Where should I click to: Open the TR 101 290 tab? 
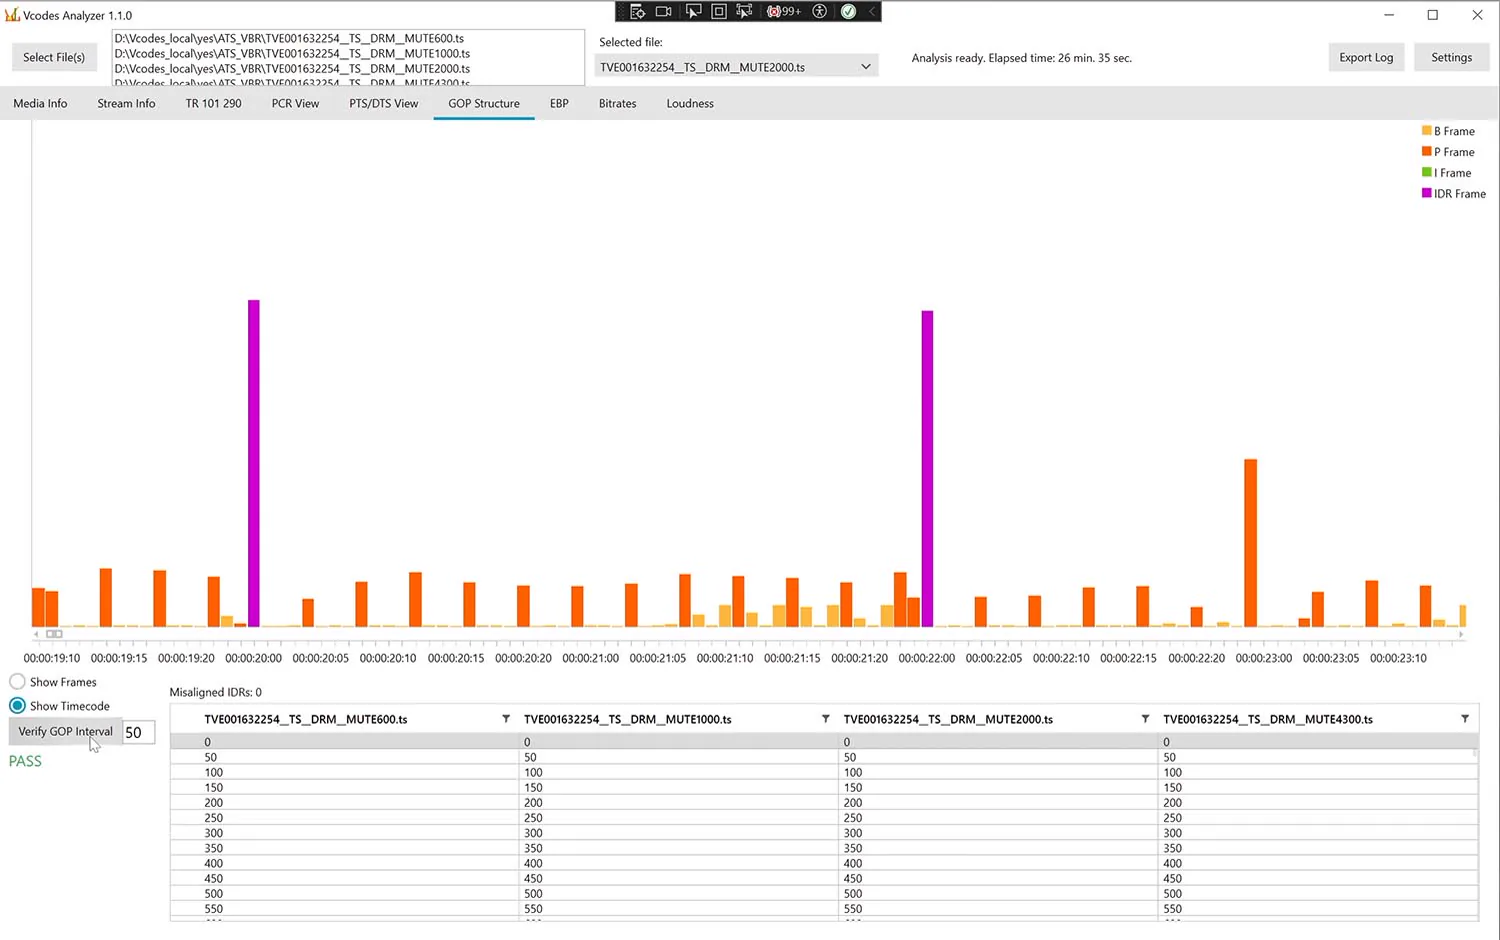[x=213, y=103]
